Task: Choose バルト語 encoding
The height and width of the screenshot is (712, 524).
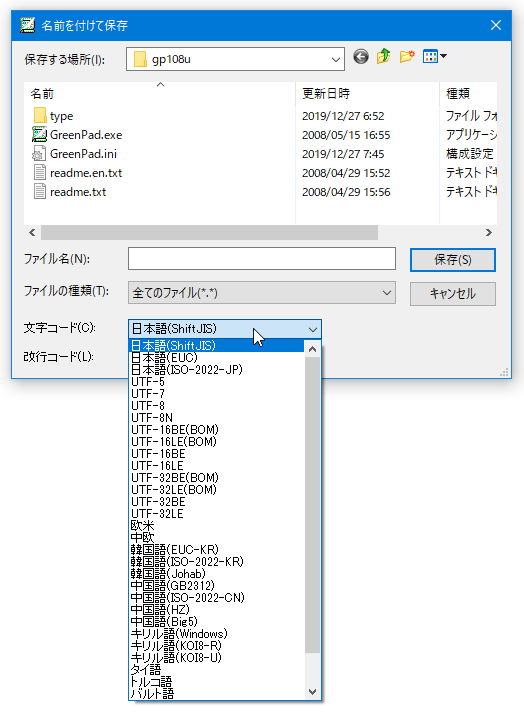Action: pos(217,694)
